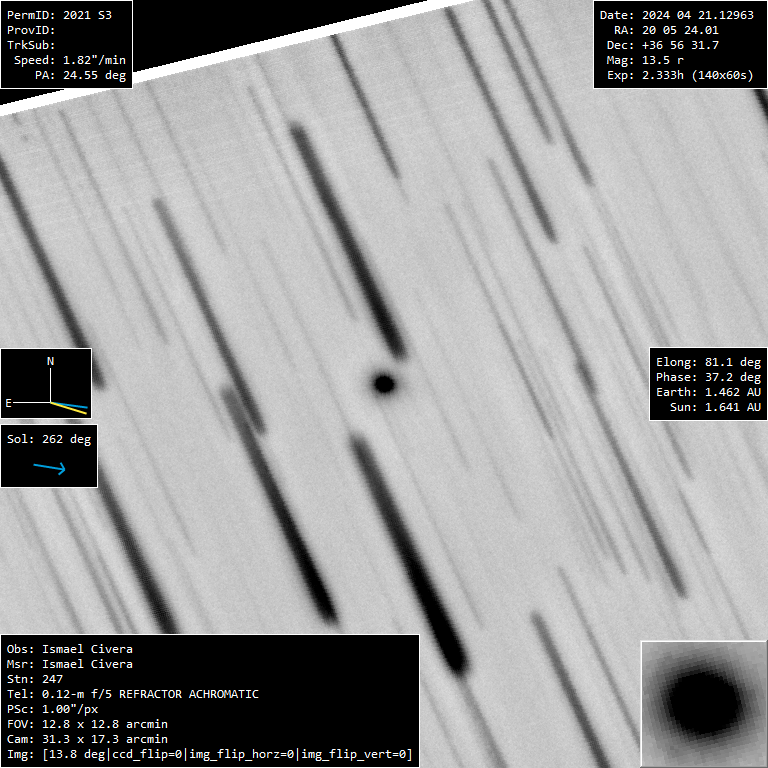Click the Msr: Ismael Civera line
This screenshot has height=768, width=768.
[70, 664]
